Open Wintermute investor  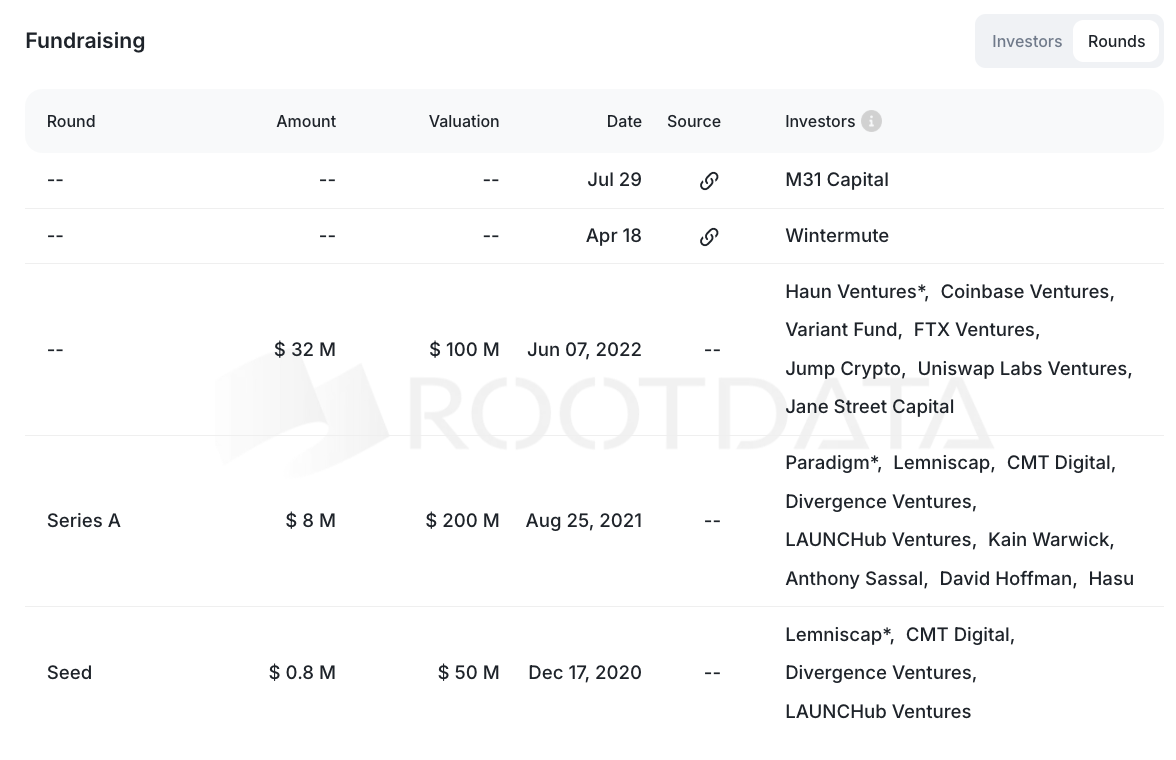tap(837, 236)
